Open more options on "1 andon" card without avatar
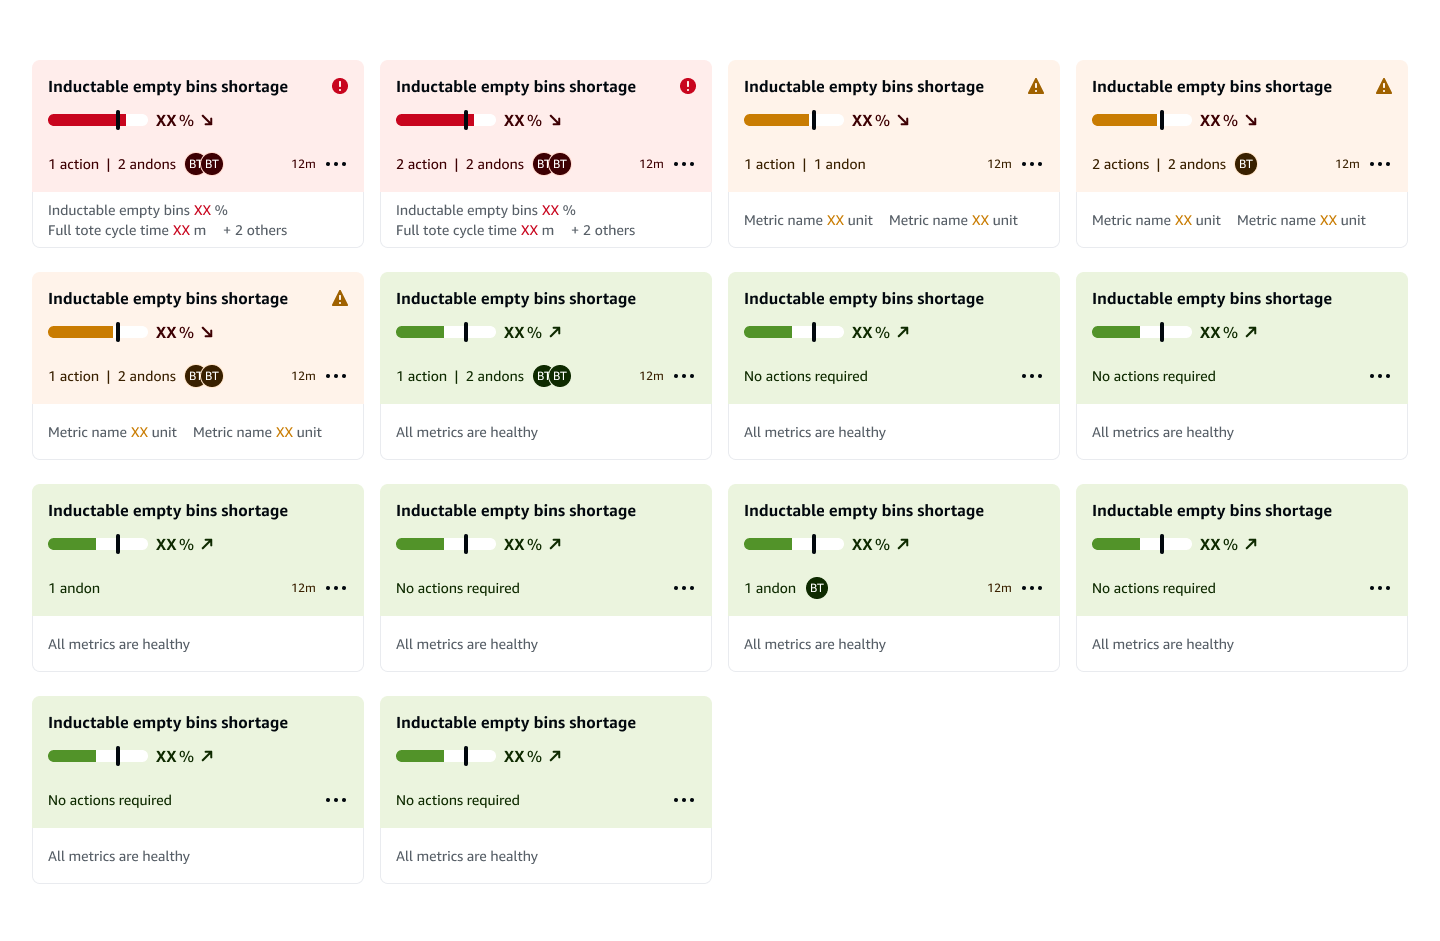This screenshot has width=1440, height=941. (336, 588)
